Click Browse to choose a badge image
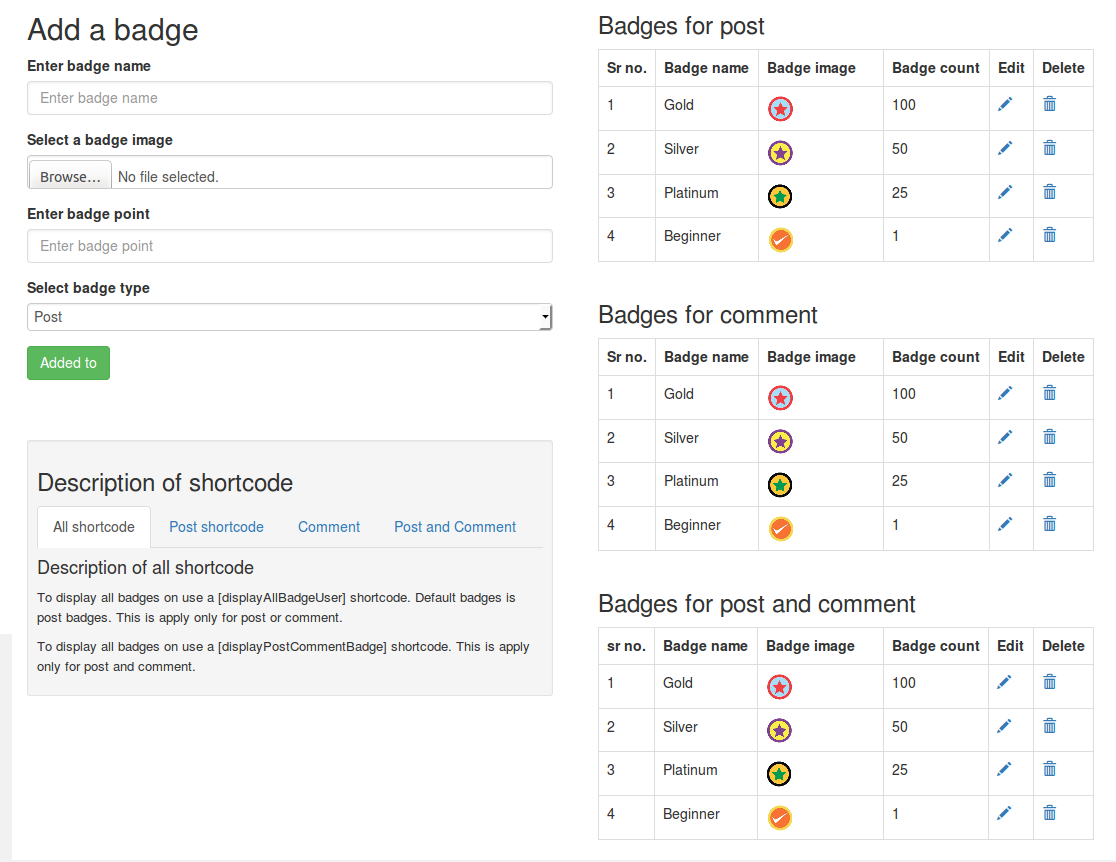 coord(70,176)
